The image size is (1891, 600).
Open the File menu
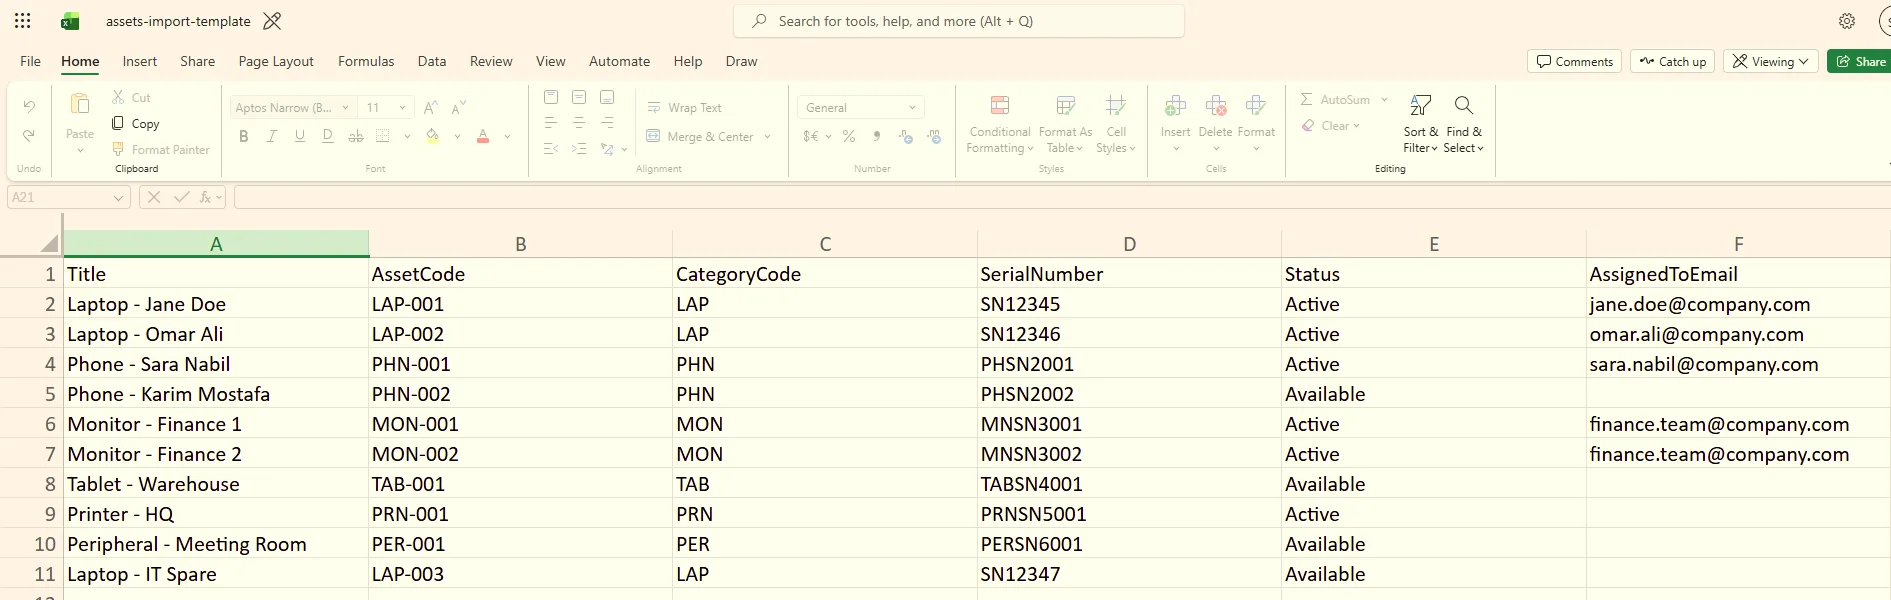tap(31, 61)
